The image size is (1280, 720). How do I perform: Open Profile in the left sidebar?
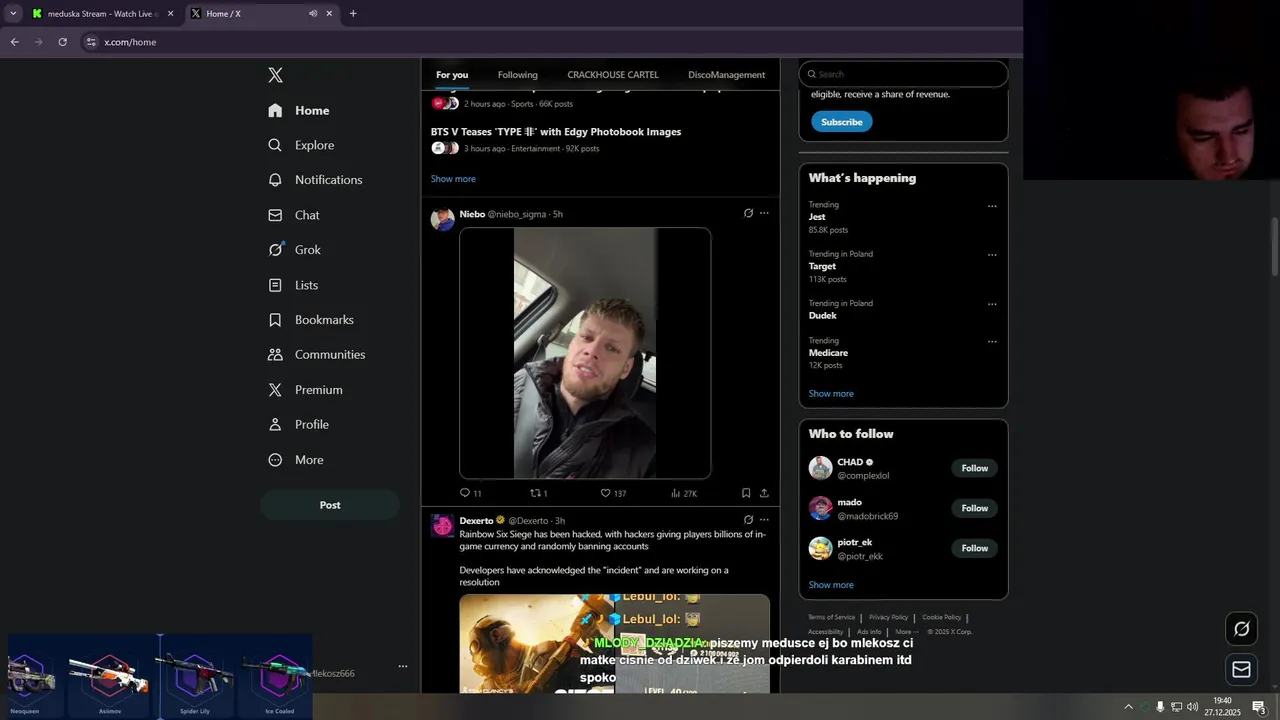[x=298, y=425]
